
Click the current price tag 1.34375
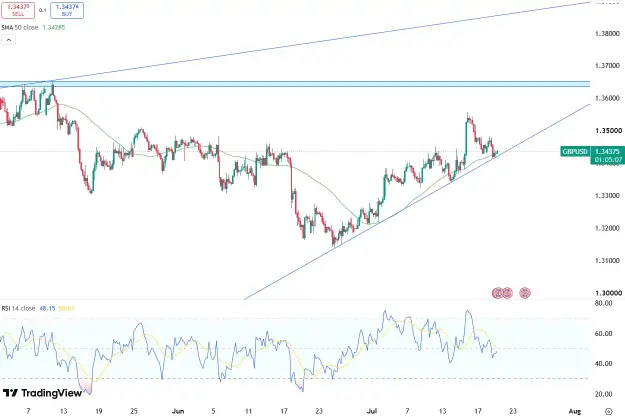[607, 151]
